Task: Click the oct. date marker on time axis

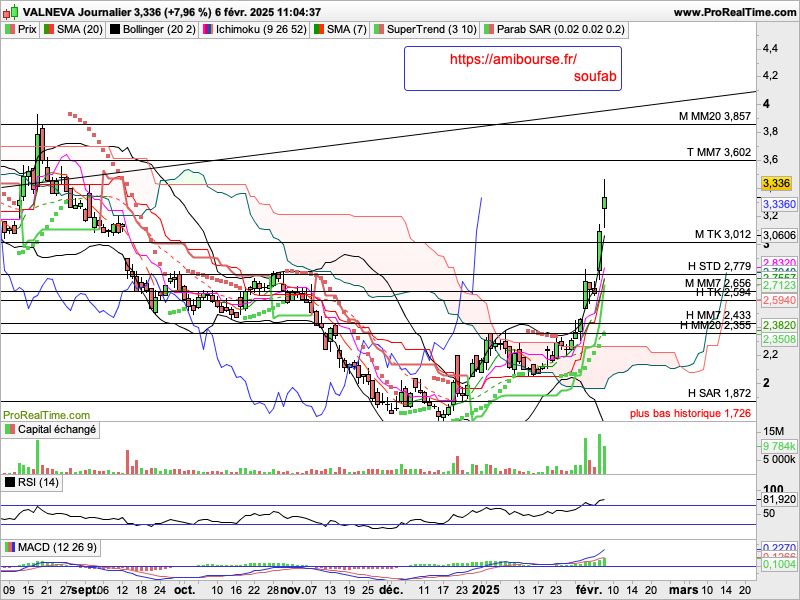Action: click(185, 590)
